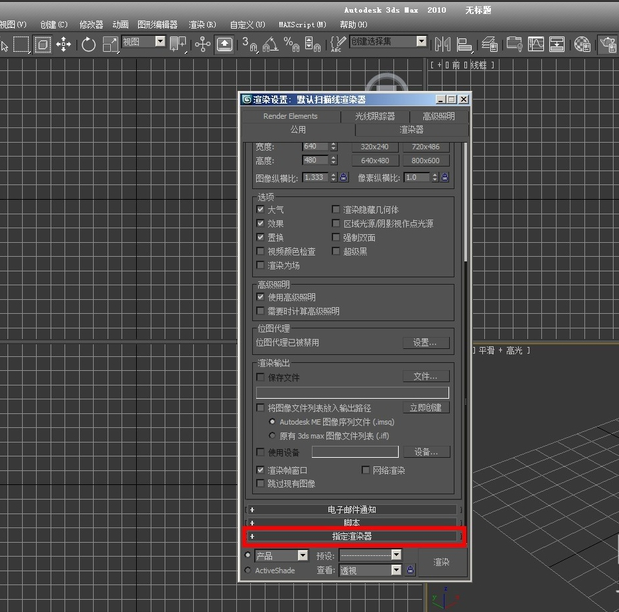Toggle the image aspect ratio lock icon
This screenshot has height=612, width=619.
[343, 177]
